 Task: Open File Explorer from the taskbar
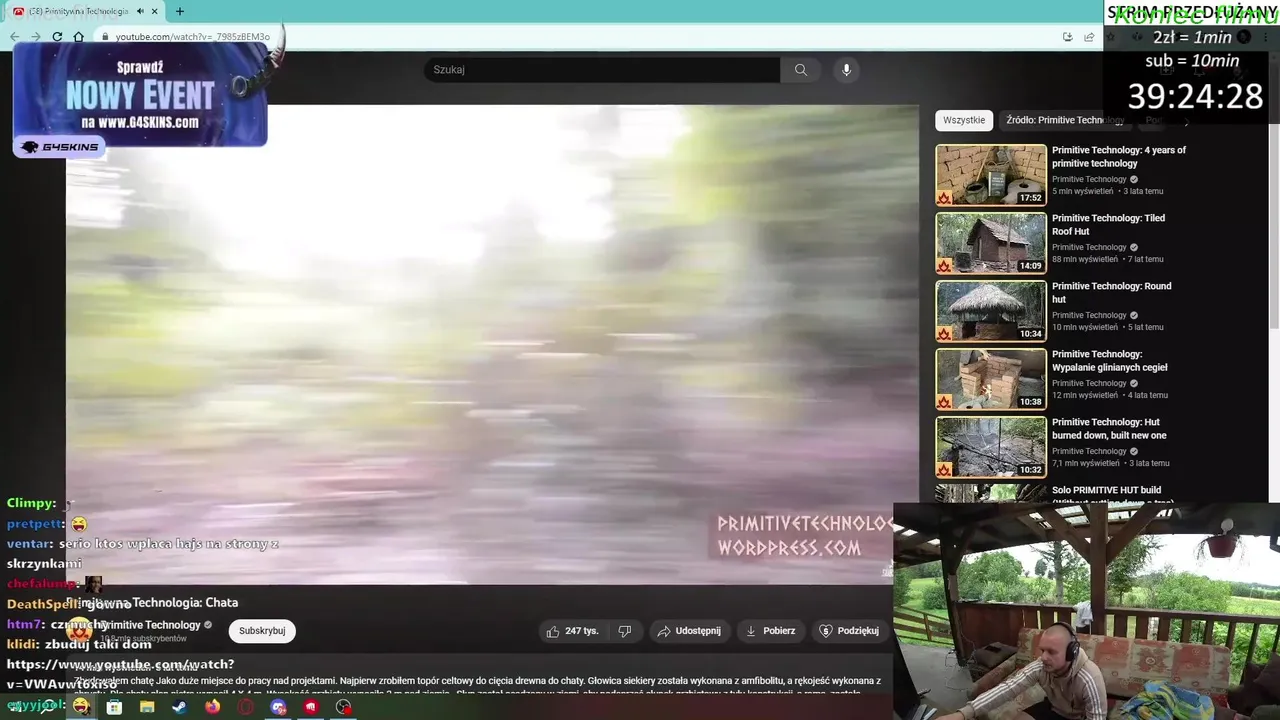click(x=147, y=707)
